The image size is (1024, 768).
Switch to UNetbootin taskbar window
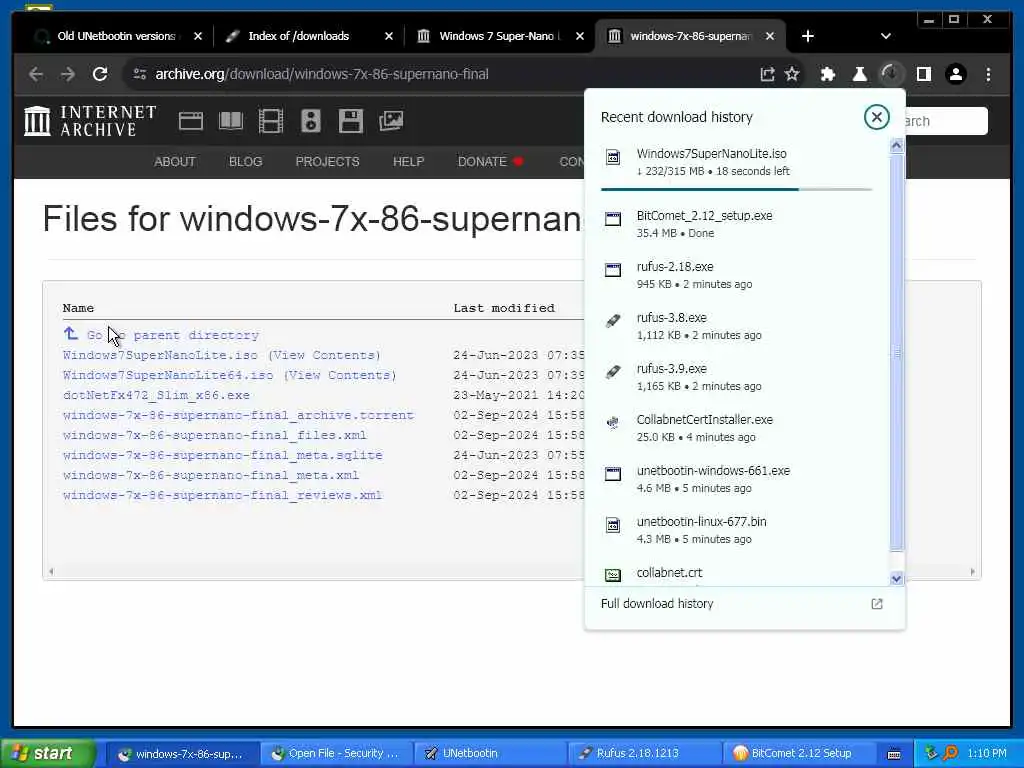click(490, 754)
